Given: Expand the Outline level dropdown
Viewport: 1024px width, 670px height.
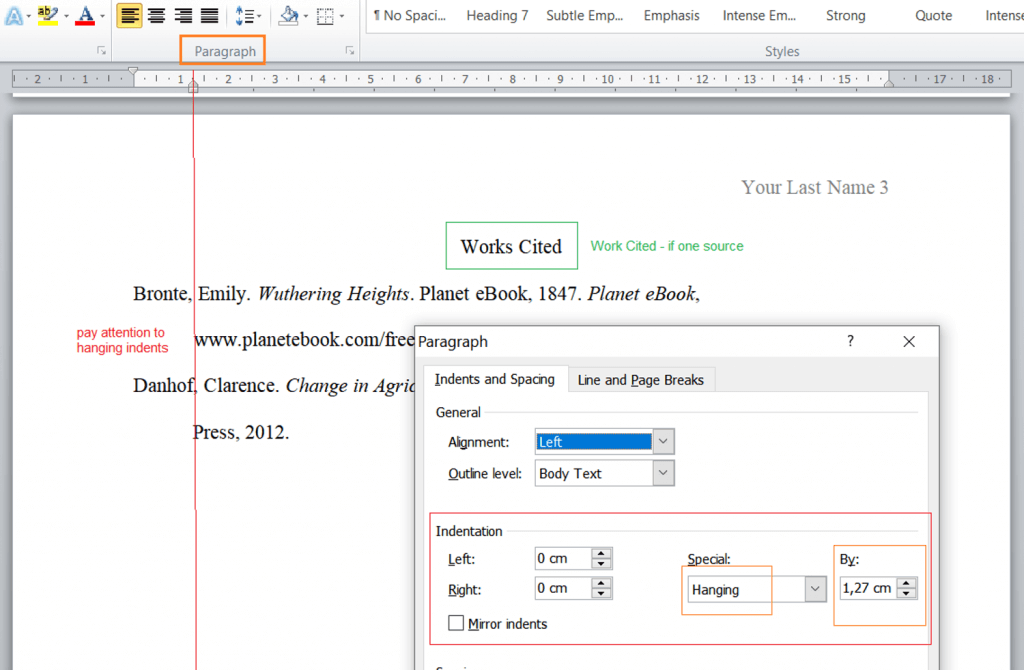Looking at the screenshot, I should (x=665, y=473).
